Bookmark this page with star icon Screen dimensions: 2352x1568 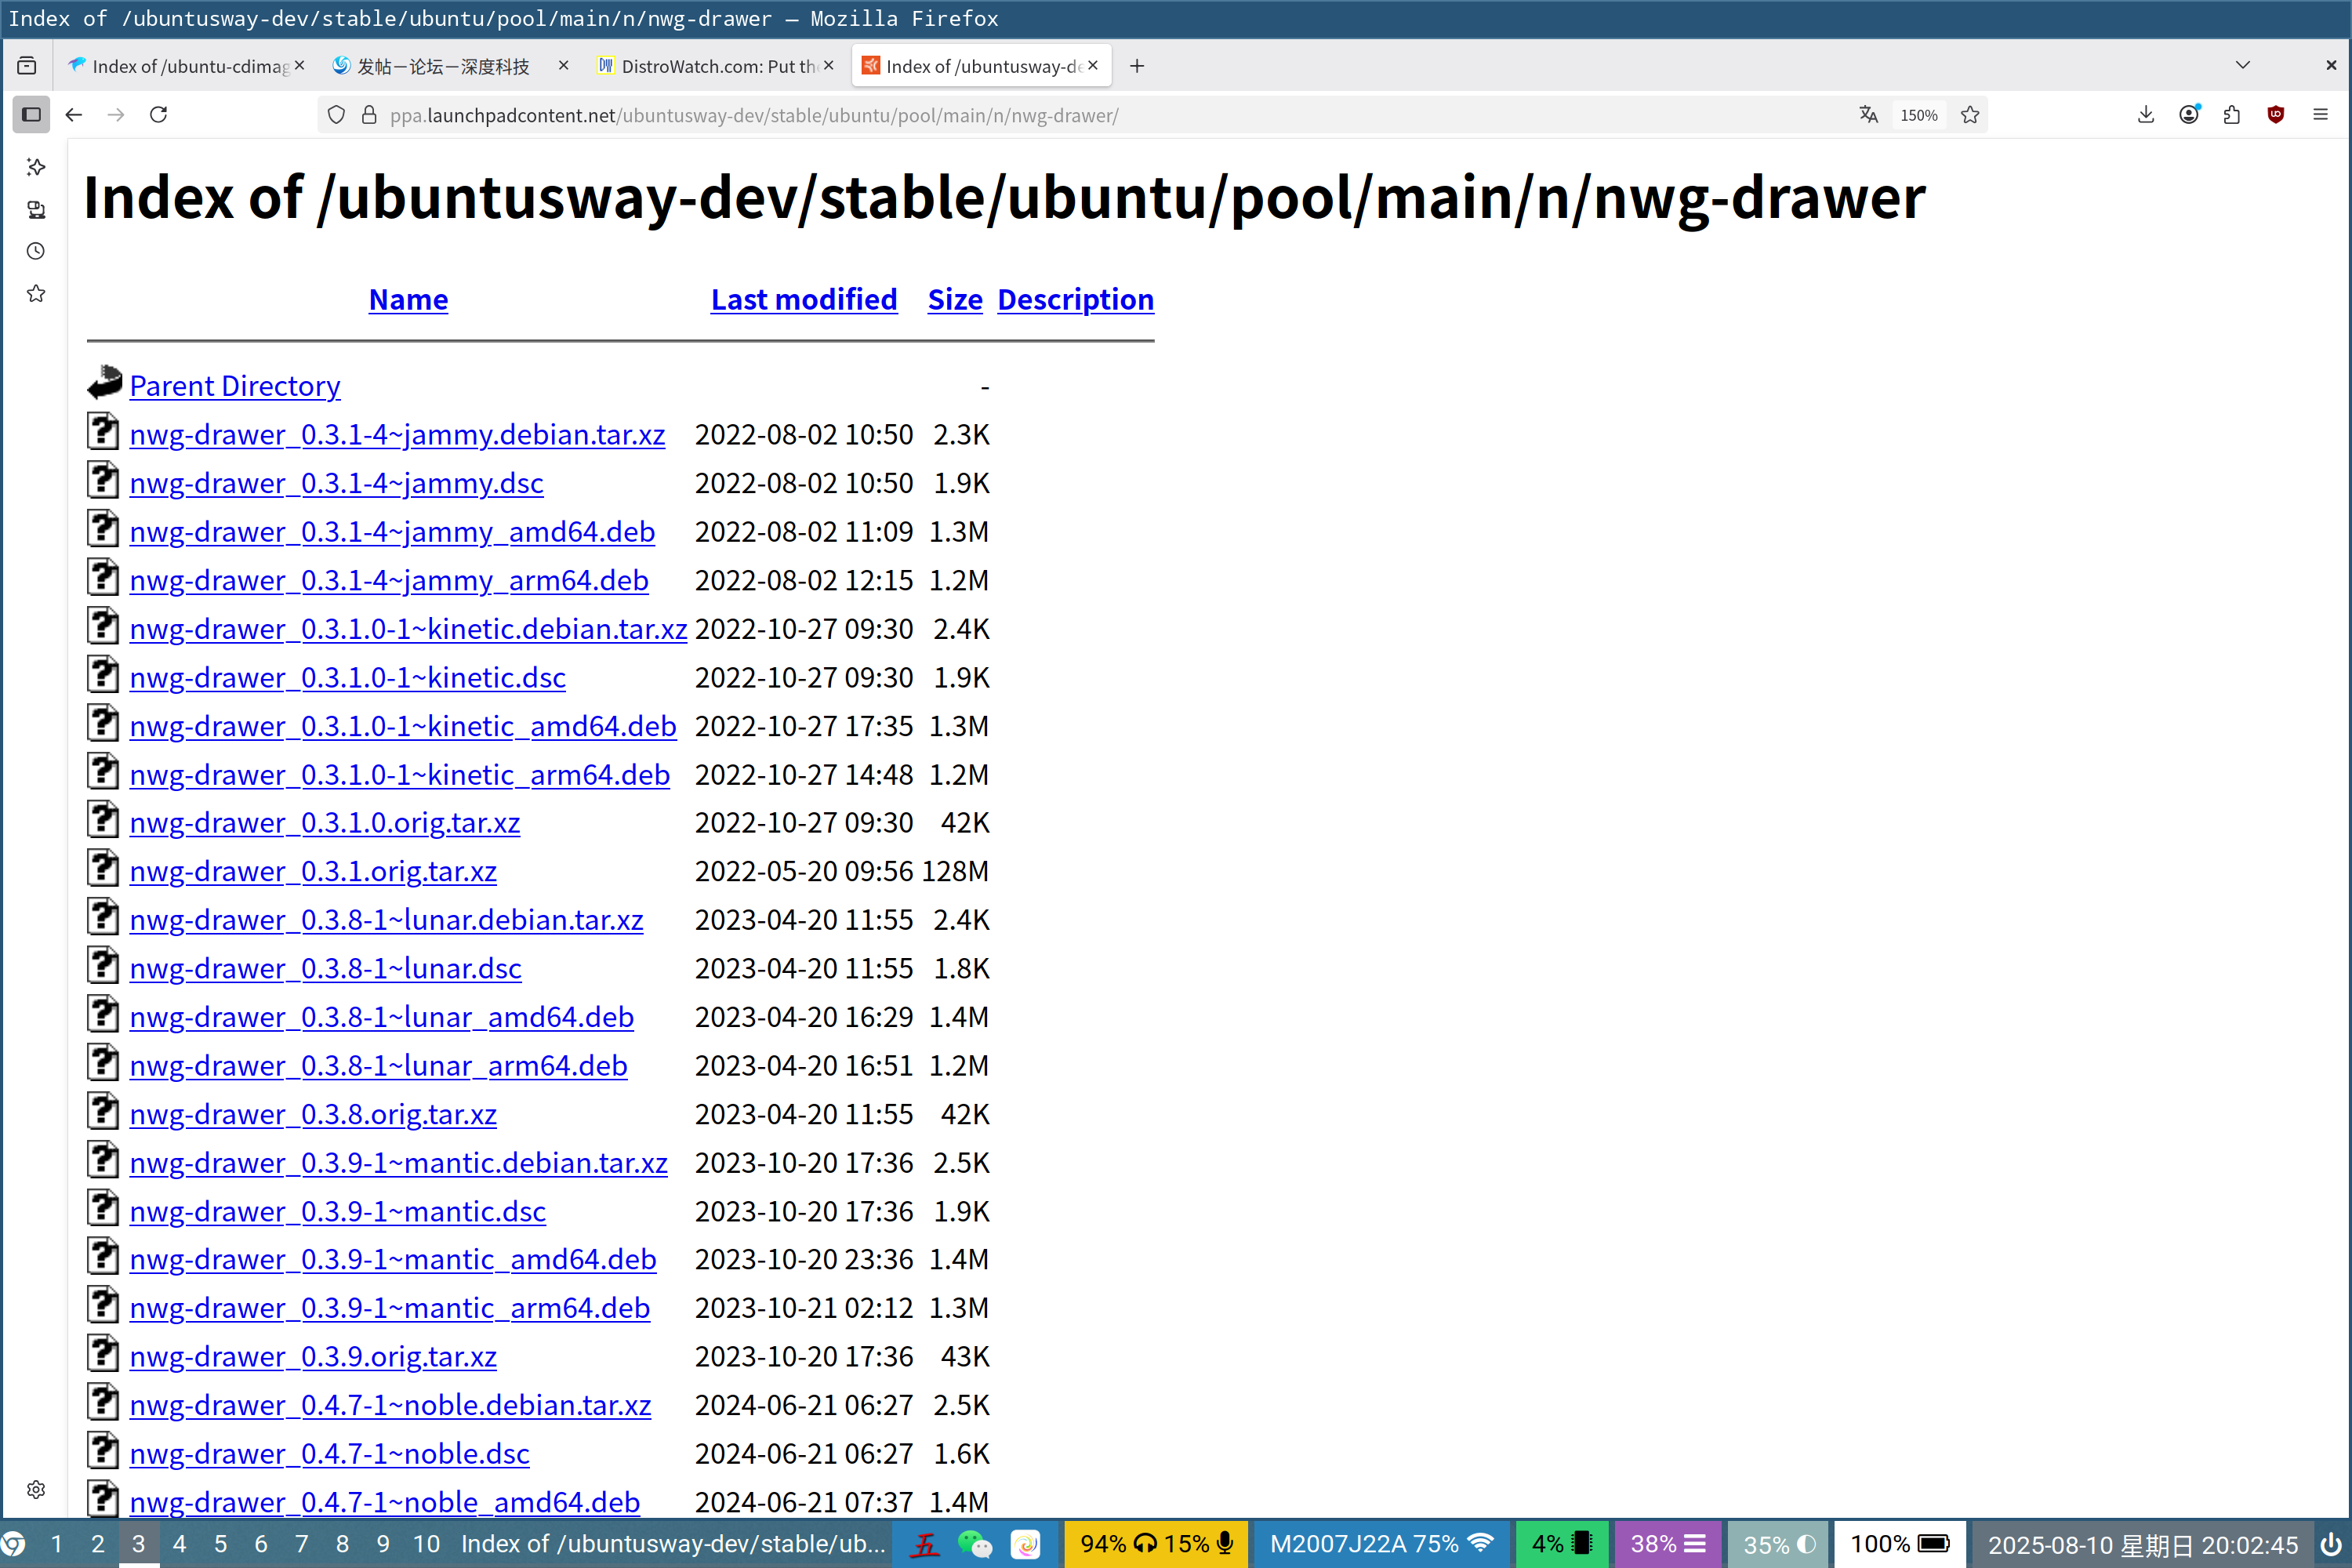pyautogui.click(x=1970, y=115)
